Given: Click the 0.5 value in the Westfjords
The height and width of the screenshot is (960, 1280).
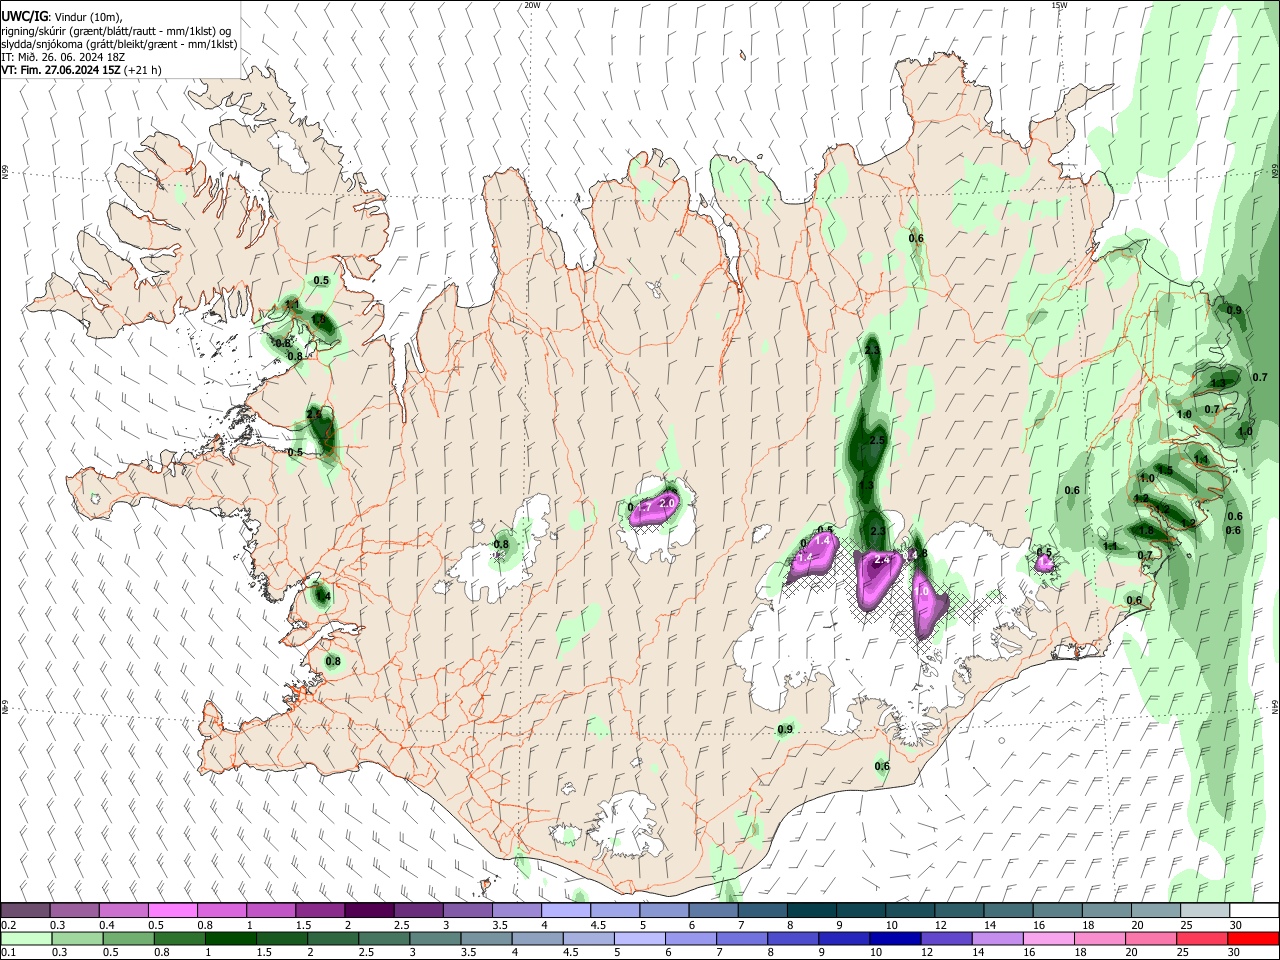Looking at the screenshot, I should (x=321, y=281).
